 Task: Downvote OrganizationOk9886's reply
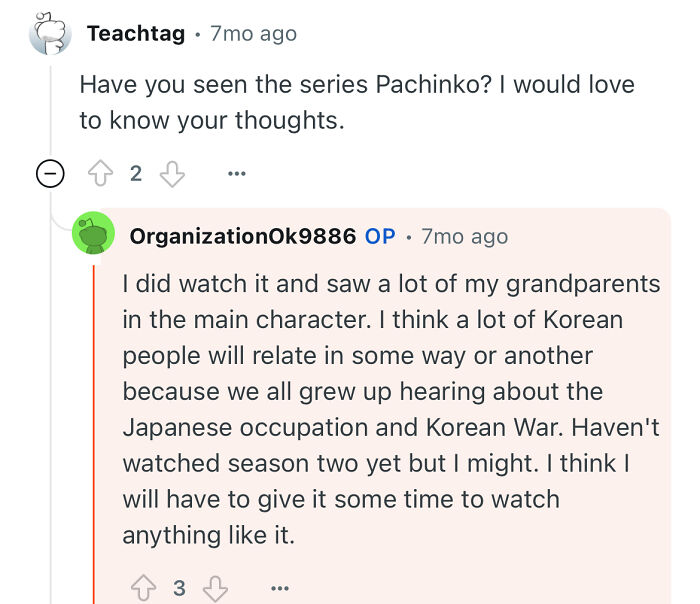pyautogui.click(x=216, y=588)
